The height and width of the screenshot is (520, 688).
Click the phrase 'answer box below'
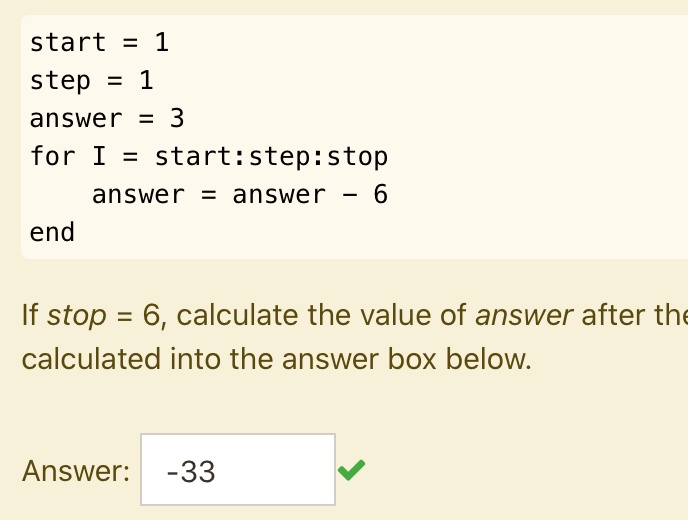[407, 359]
